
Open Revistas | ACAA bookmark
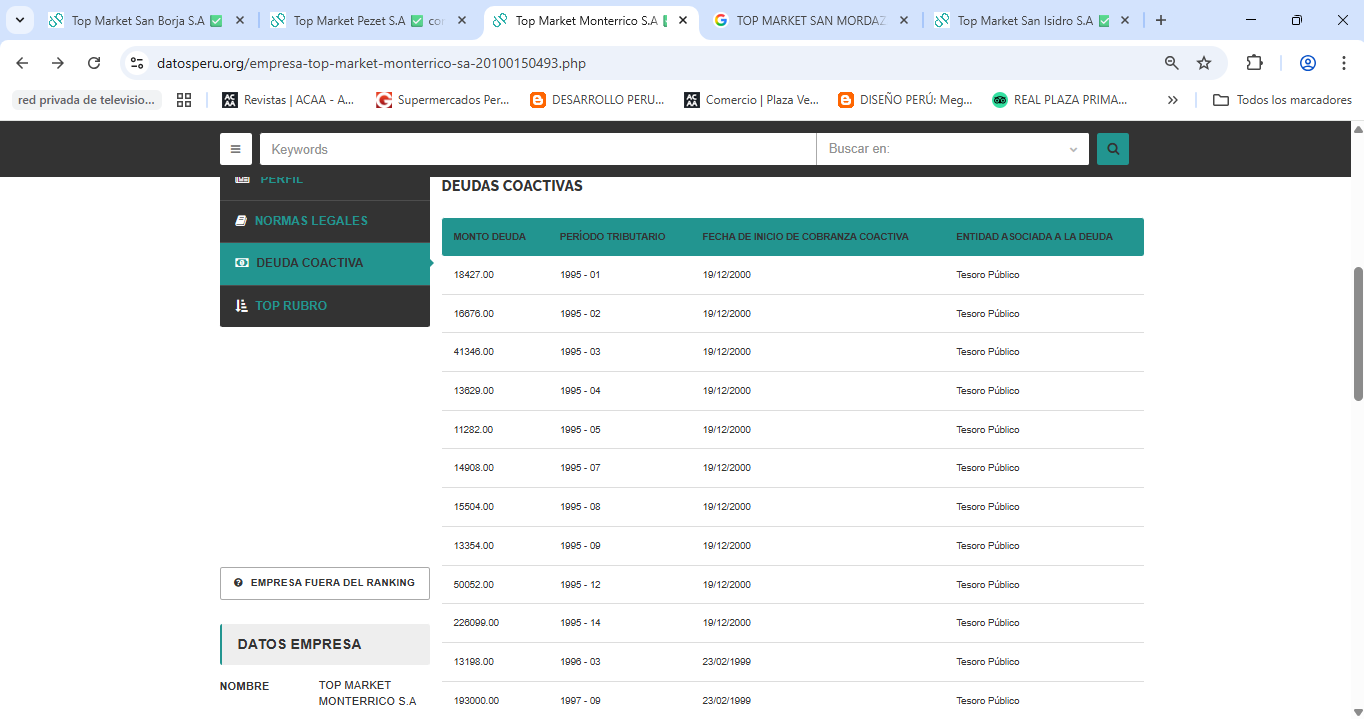(x=289, y=100)
